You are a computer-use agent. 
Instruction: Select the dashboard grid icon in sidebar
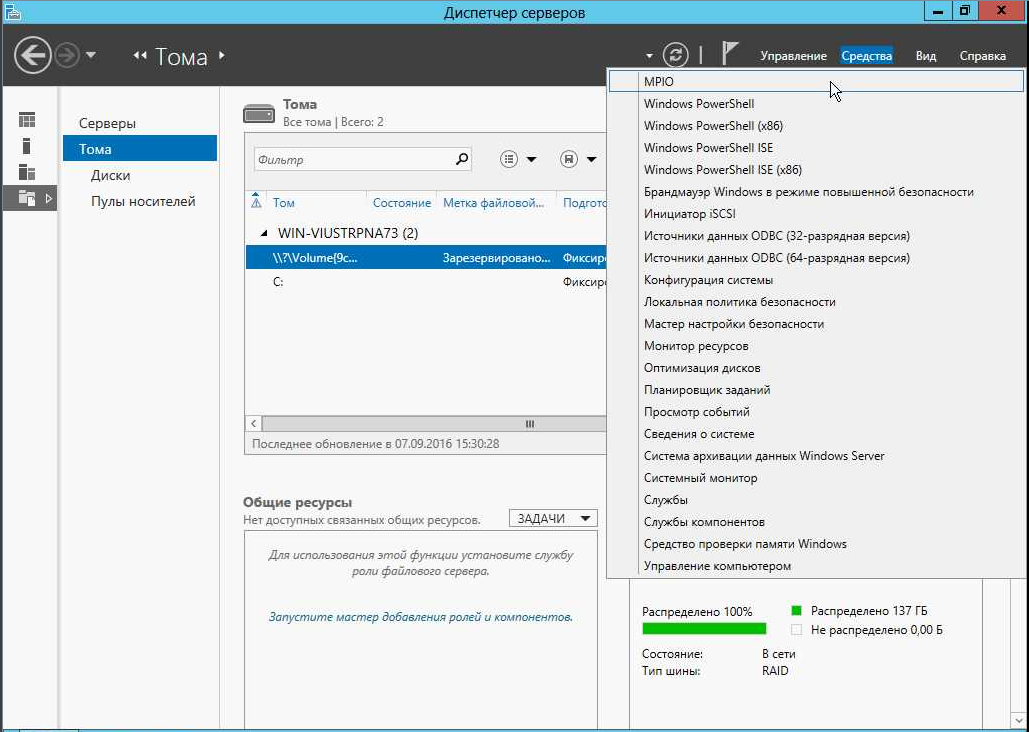(x=27, y=119)
